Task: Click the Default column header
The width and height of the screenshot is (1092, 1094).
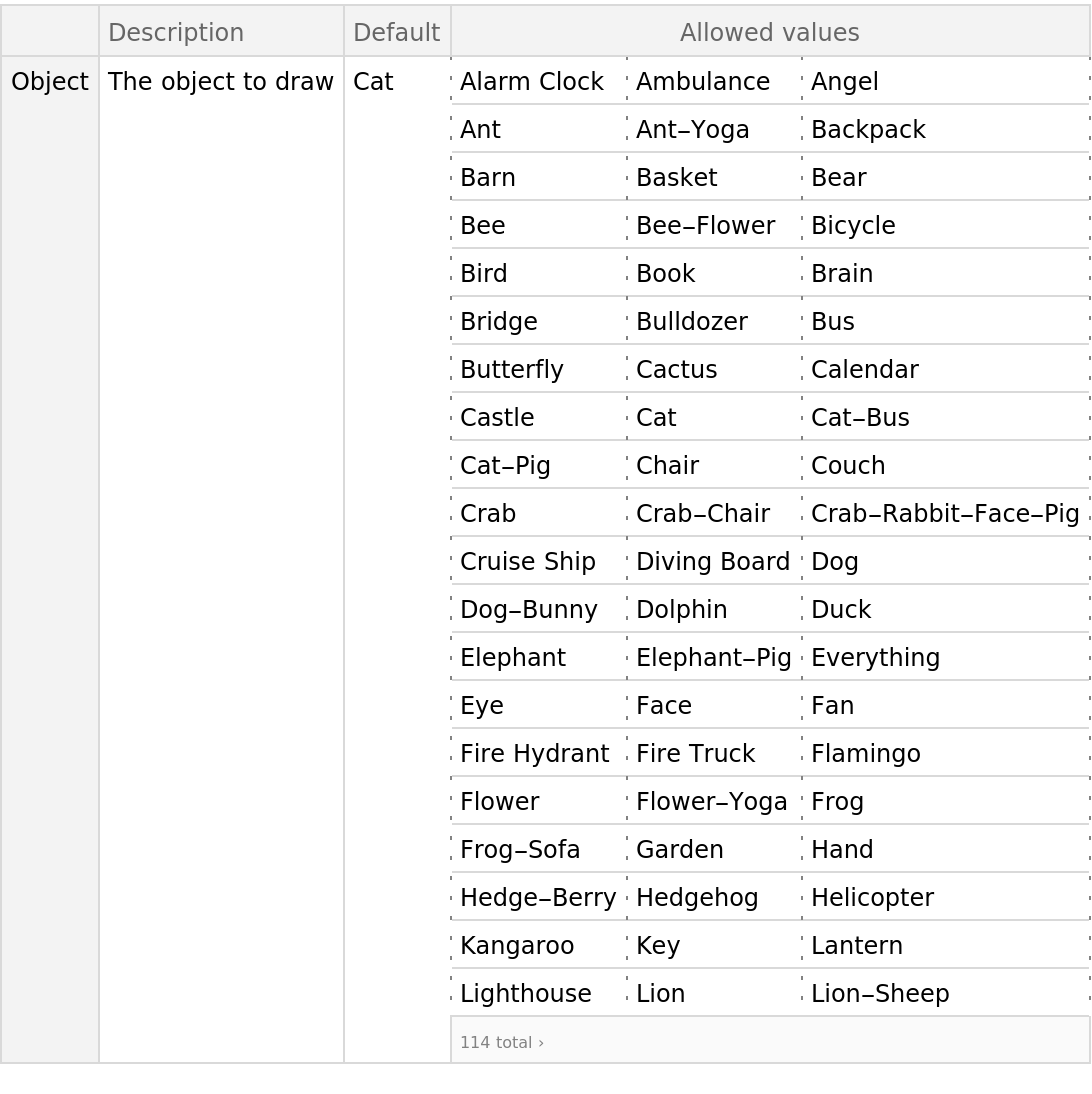Action: [396, 32]
